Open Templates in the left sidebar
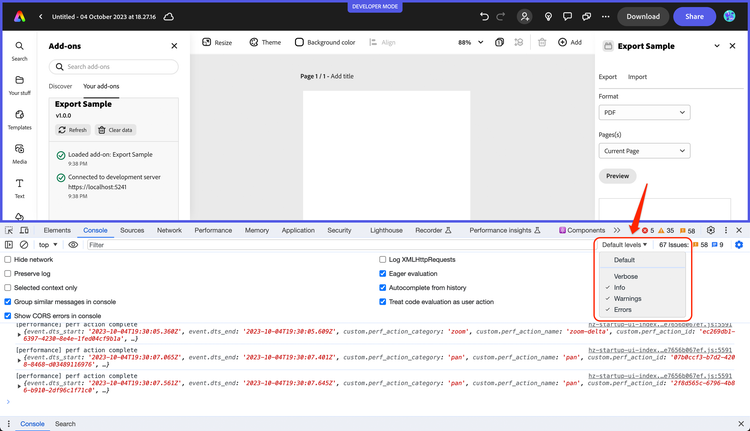 19,118
